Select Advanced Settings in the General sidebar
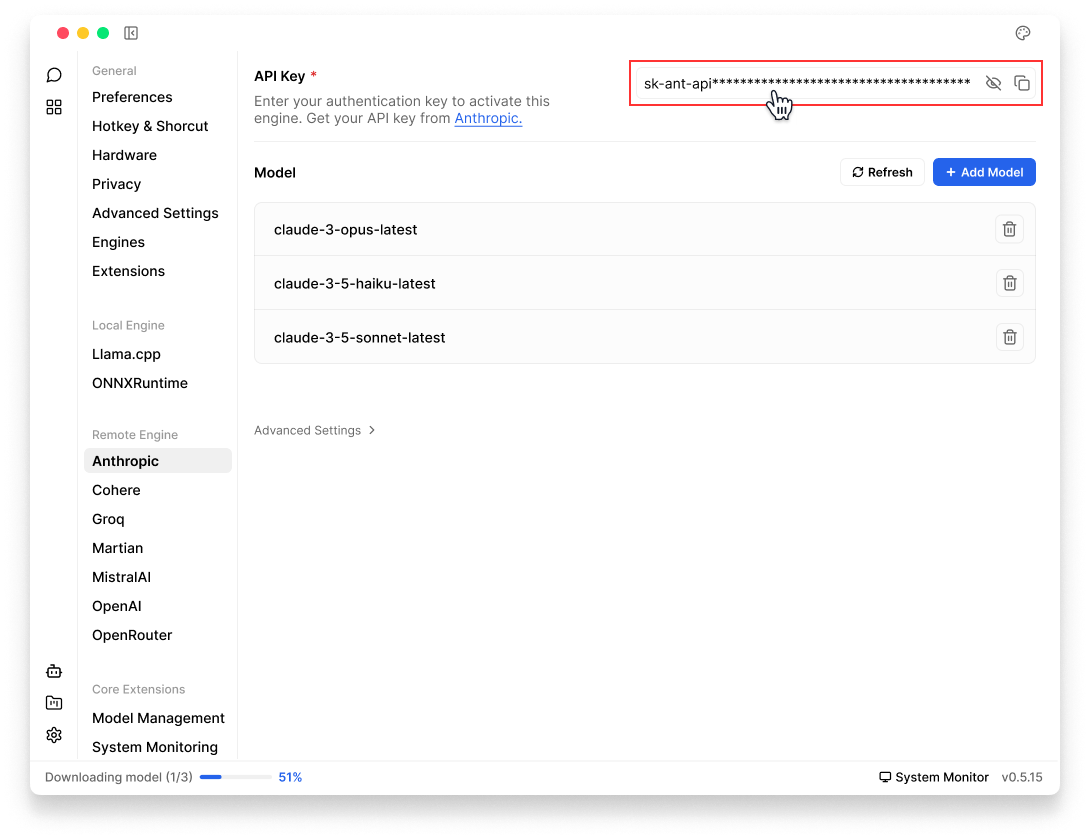The height and width of the screenshot is (840, 1090). [155, 213]
